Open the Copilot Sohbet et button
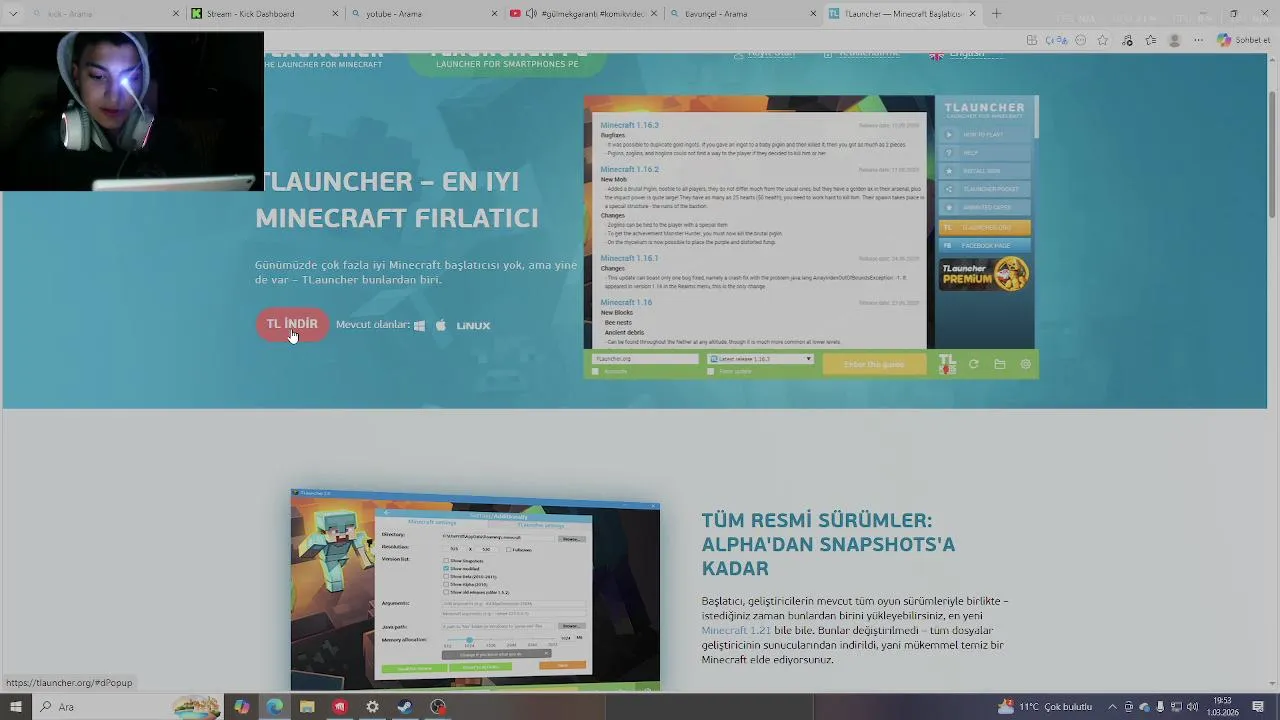The height and width of the screenshot is (720, 1280). (x=1243, y=40)
